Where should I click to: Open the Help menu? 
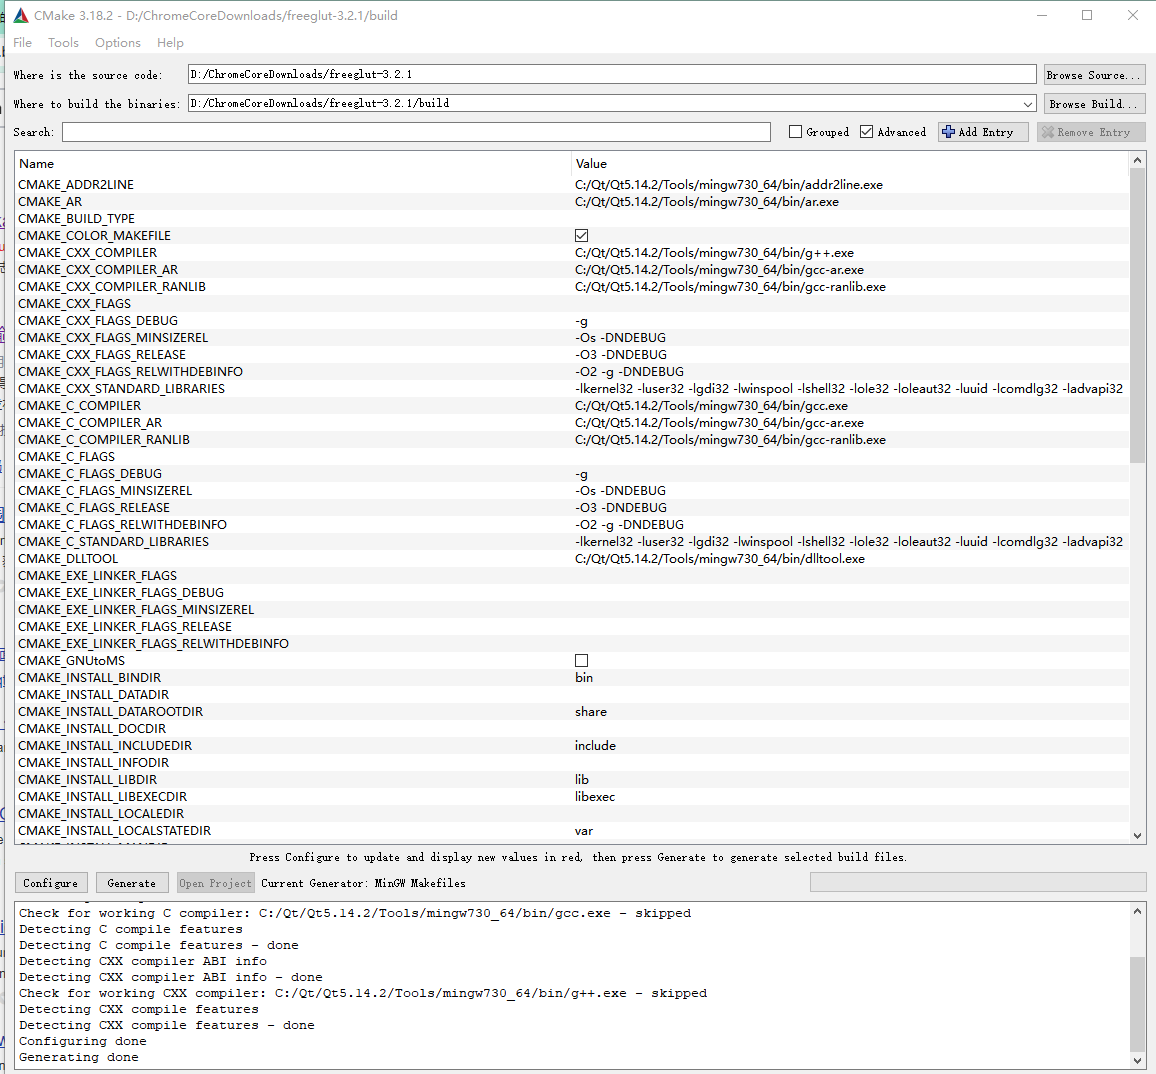(x=170, y=43)
